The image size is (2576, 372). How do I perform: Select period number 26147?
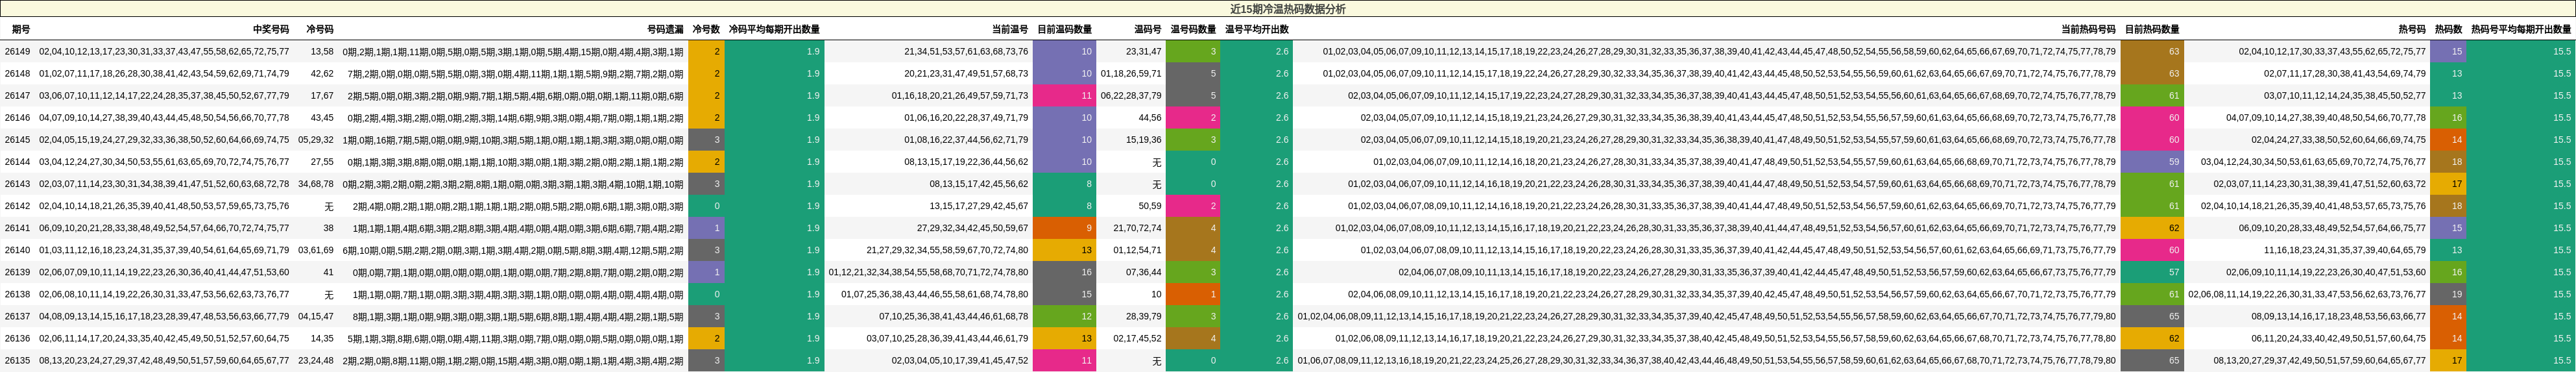[17, 96]
